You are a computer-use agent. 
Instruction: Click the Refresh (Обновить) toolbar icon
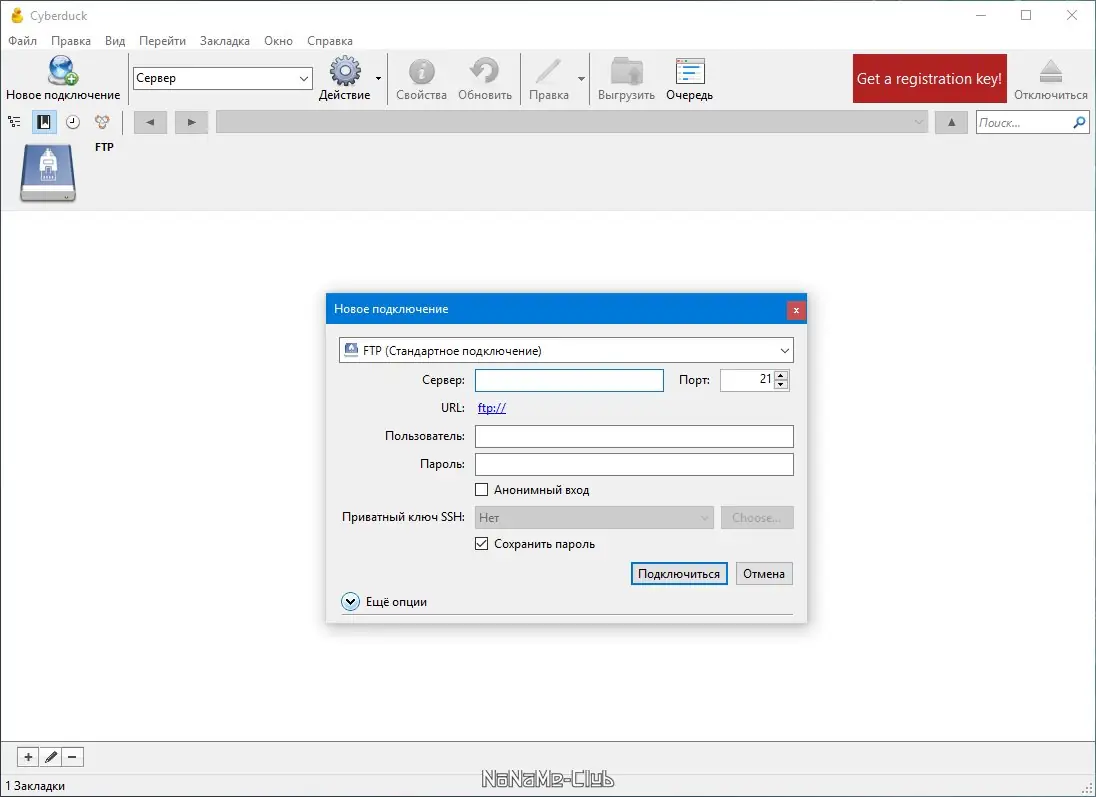(484, 71)
